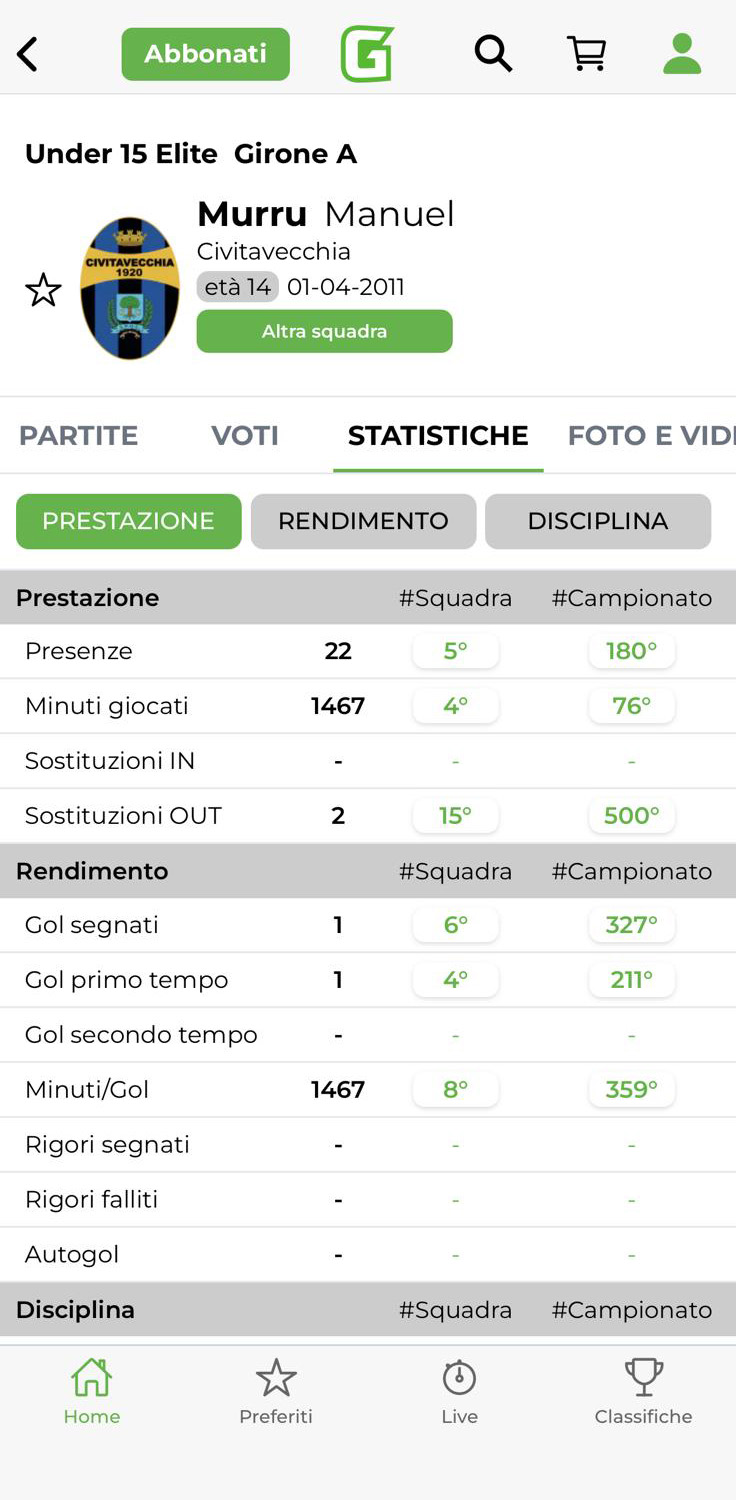Toggle favorite star next to team crest
This screenshot has height=1500, width=736.
click(x=43, y=290)
